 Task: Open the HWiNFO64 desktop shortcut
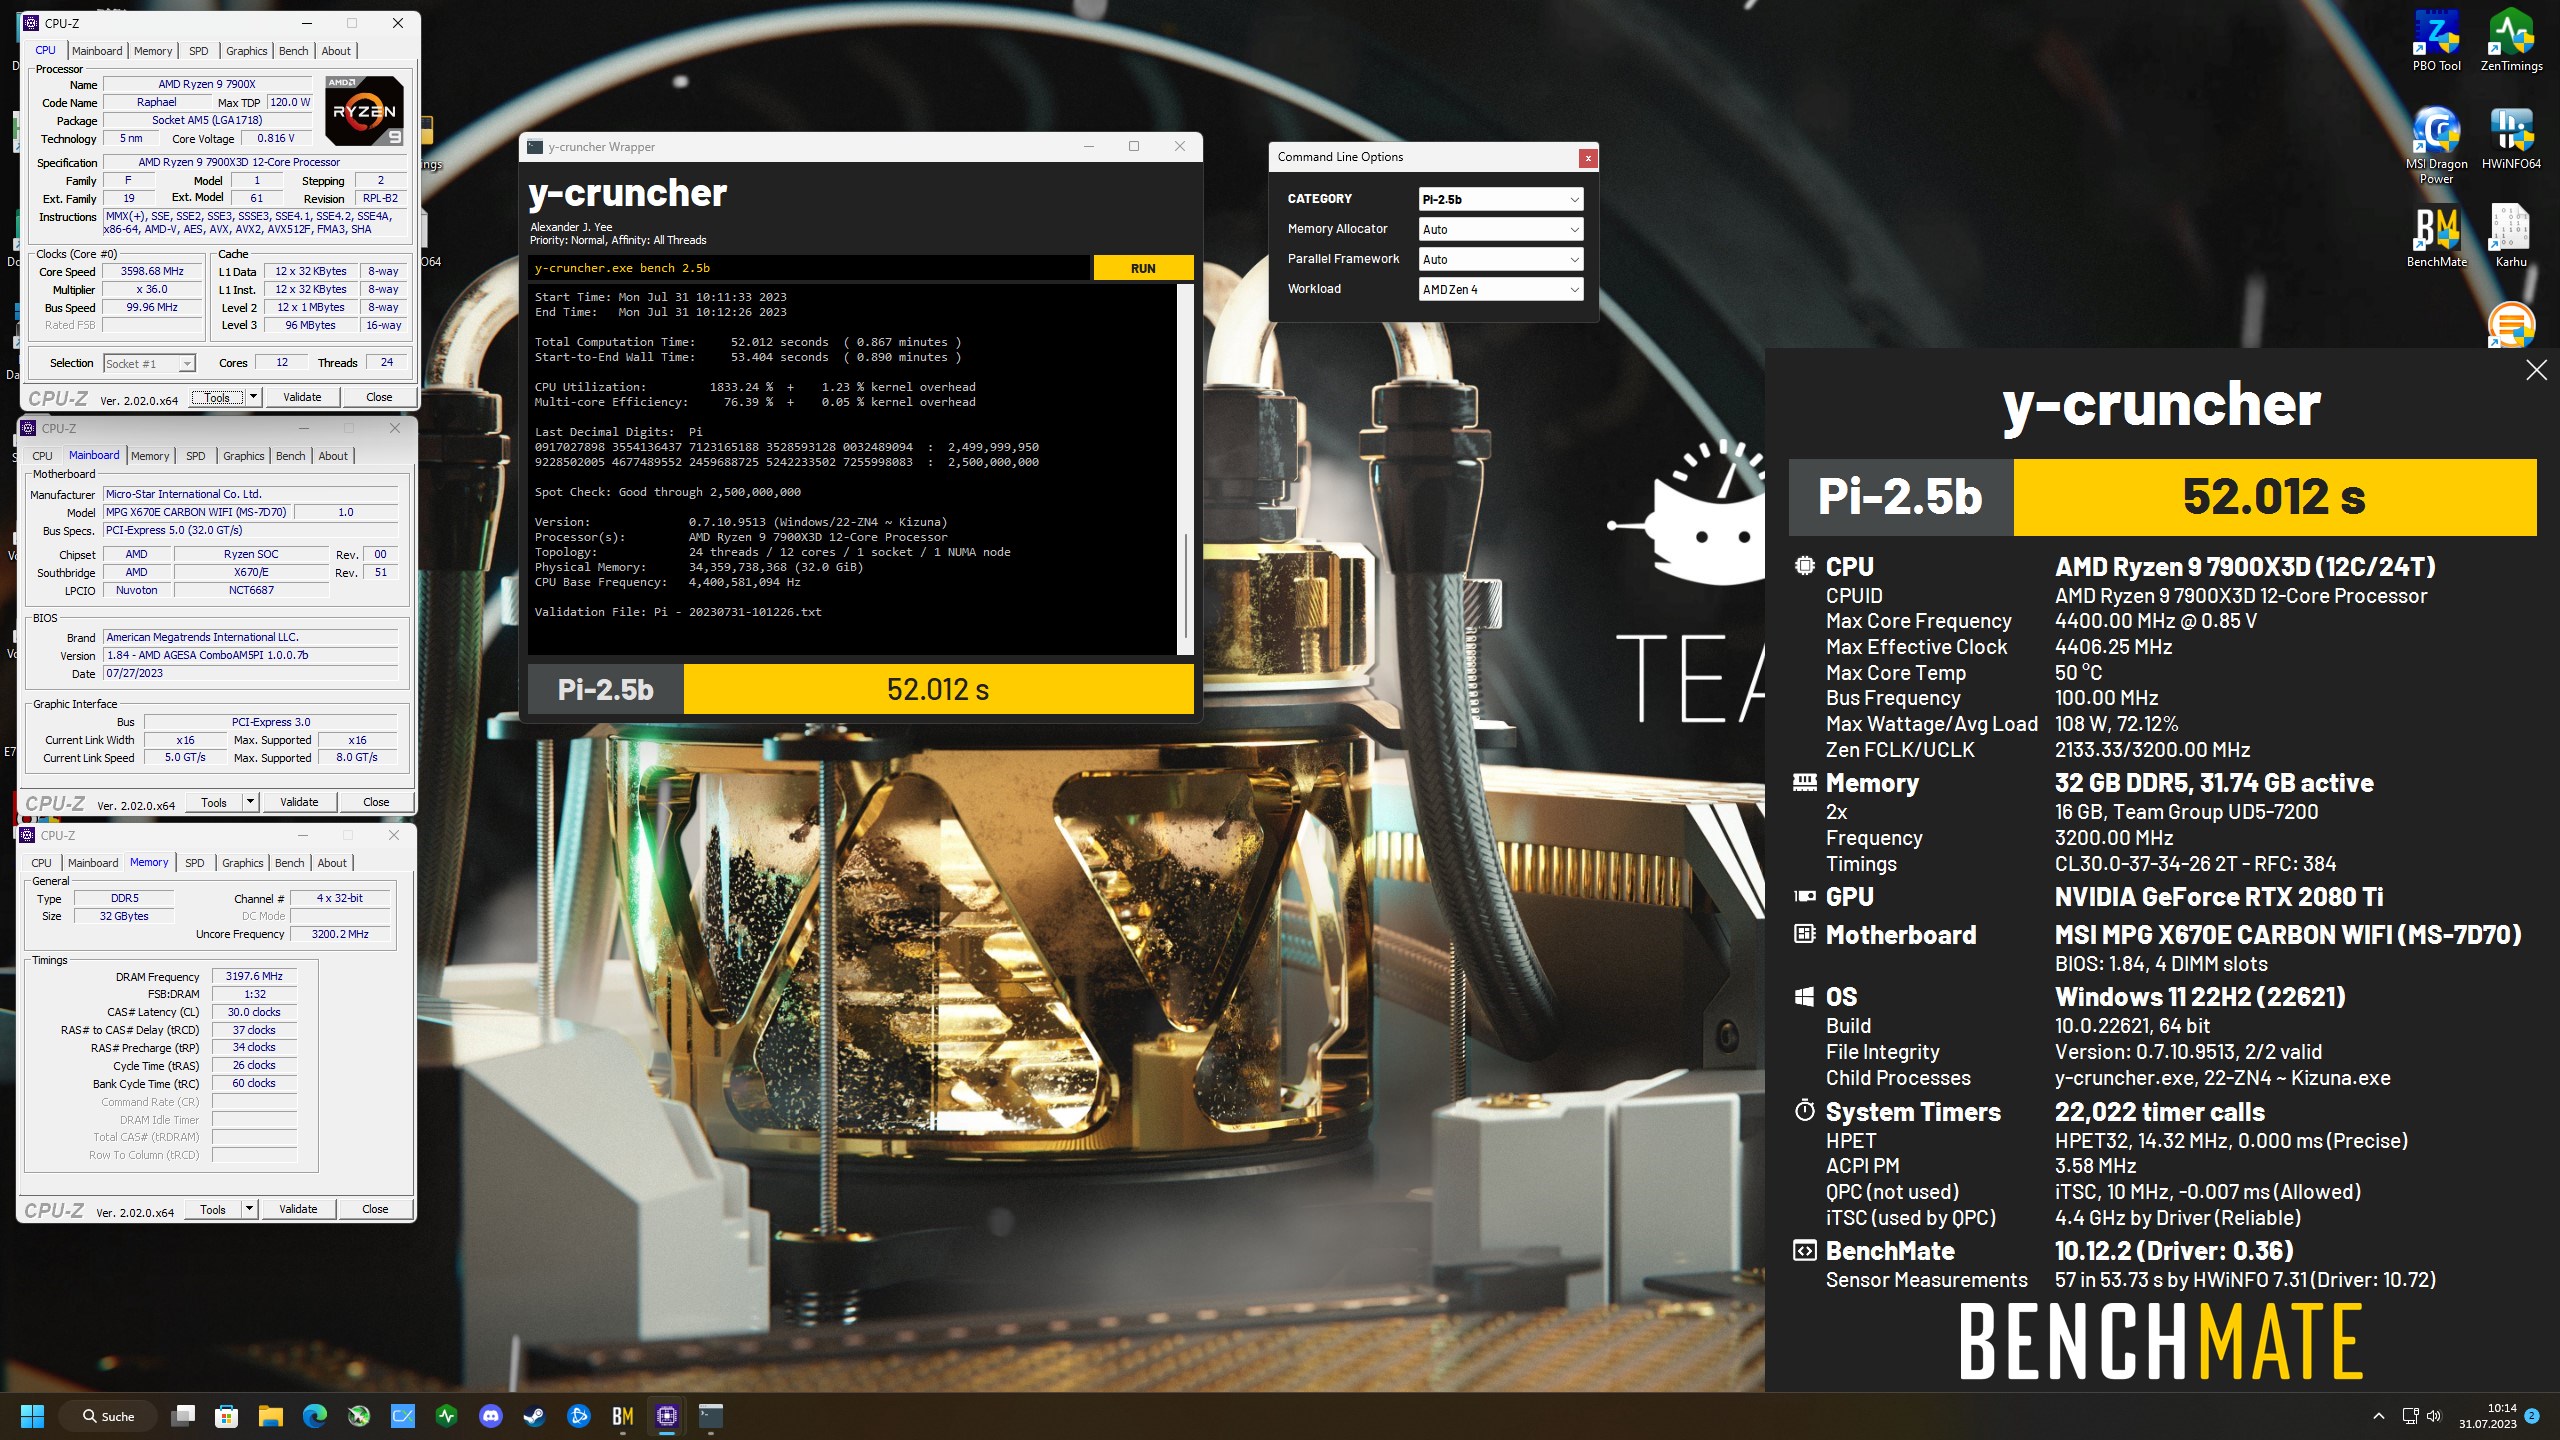coord(2511,139)
